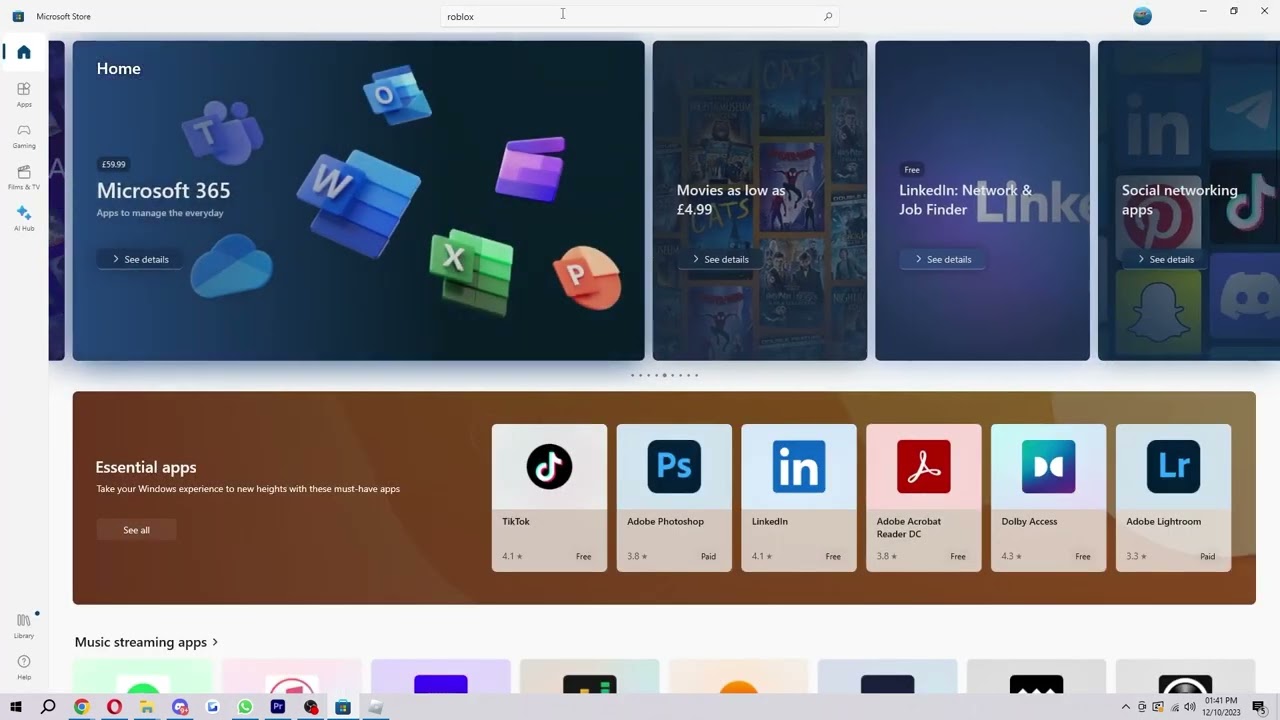Click the Free label on LinkedIn banner
This screenshot has height=720, width=1280.
pyautogui.click(x=912, y=170)
